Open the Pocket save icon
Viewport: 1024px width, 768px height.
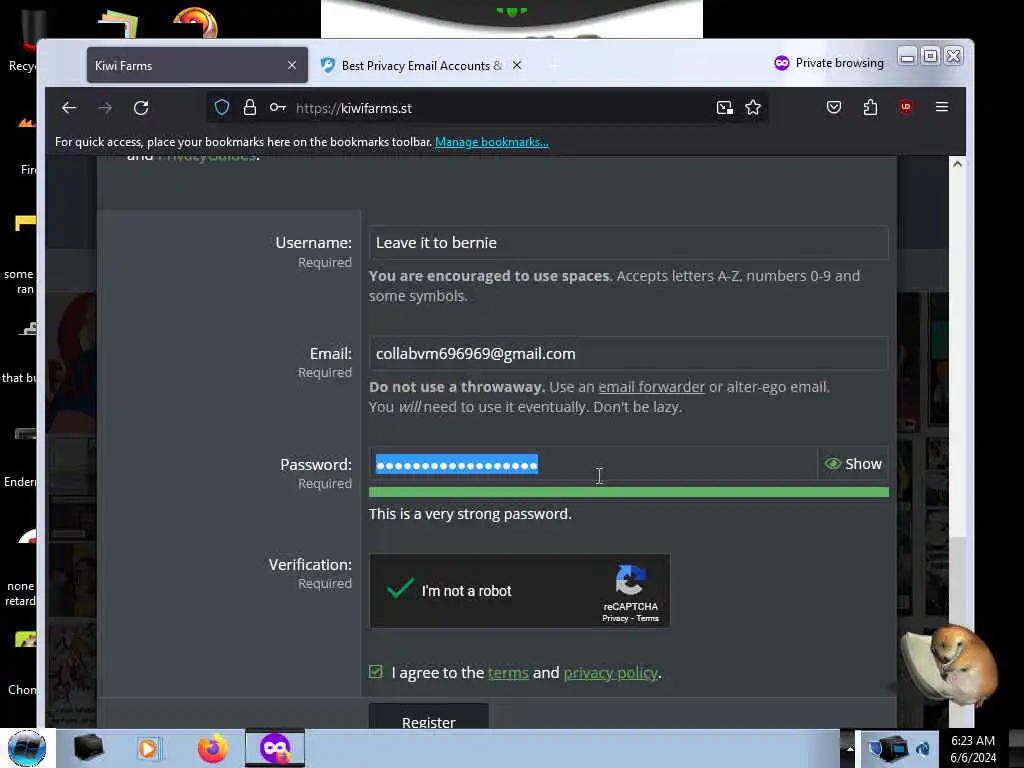point(834,107)
